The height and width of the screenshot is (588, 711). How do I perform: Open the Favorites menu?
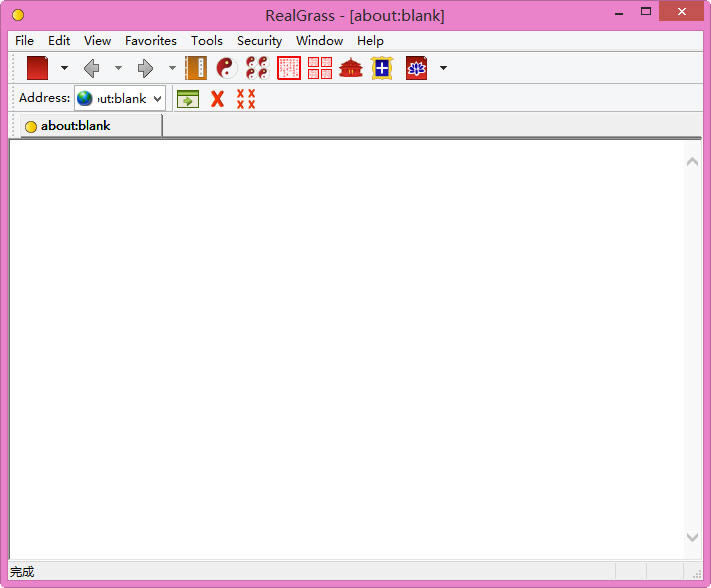coord(150,41)
